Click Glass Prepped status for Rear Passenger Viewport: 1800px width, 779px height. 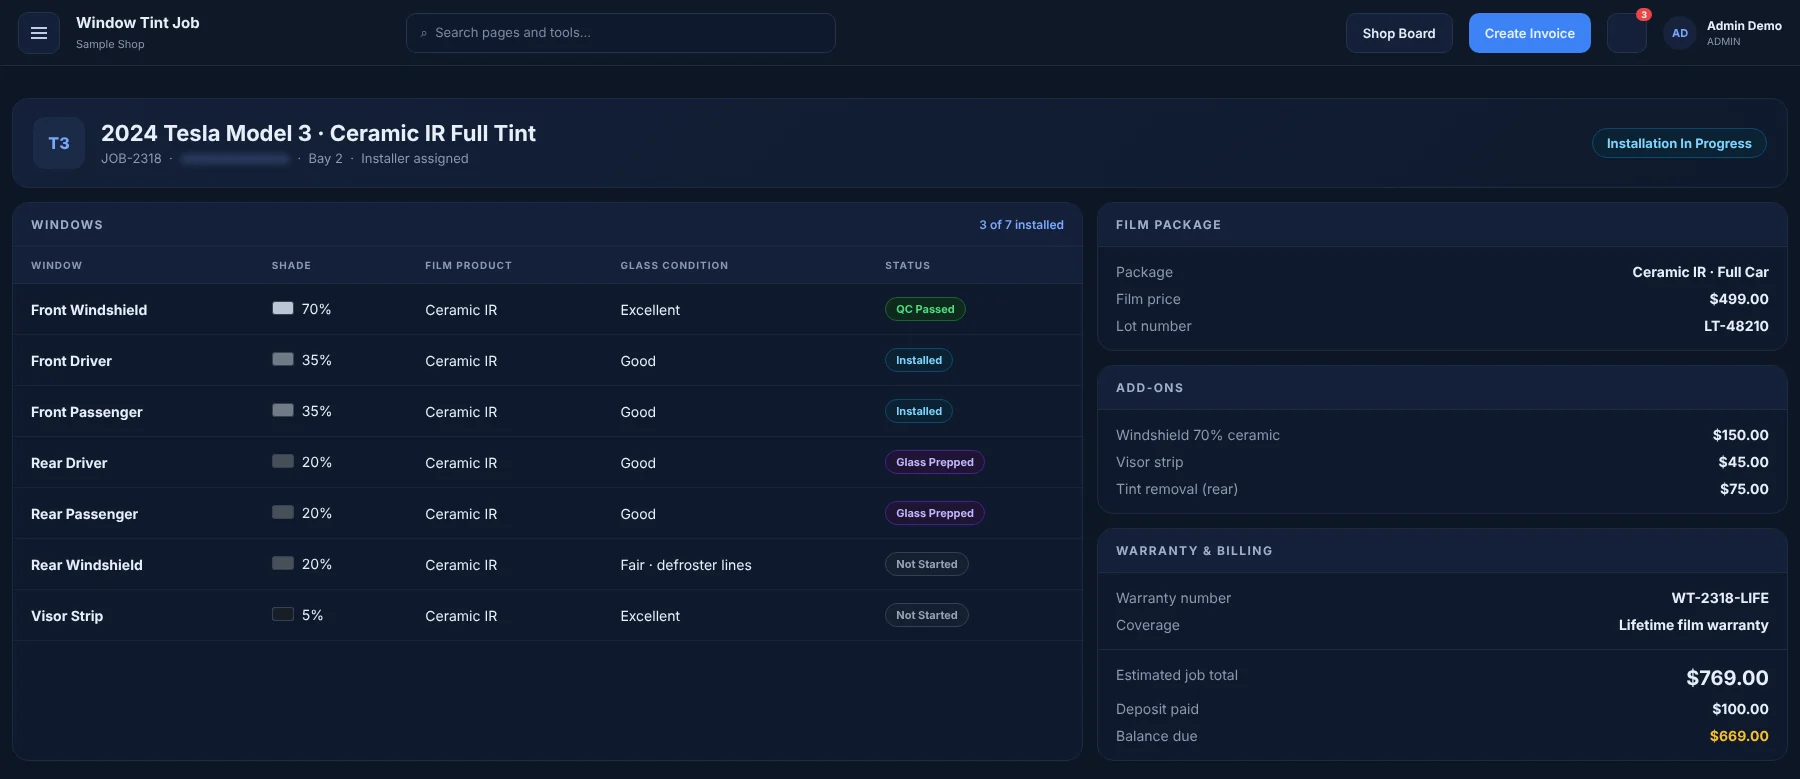tap(935, 513)
